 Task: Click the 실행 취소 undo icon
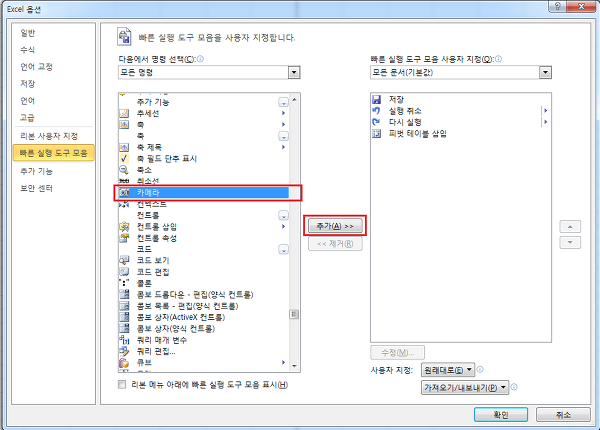pyautogui.click(x=377, y=111)
